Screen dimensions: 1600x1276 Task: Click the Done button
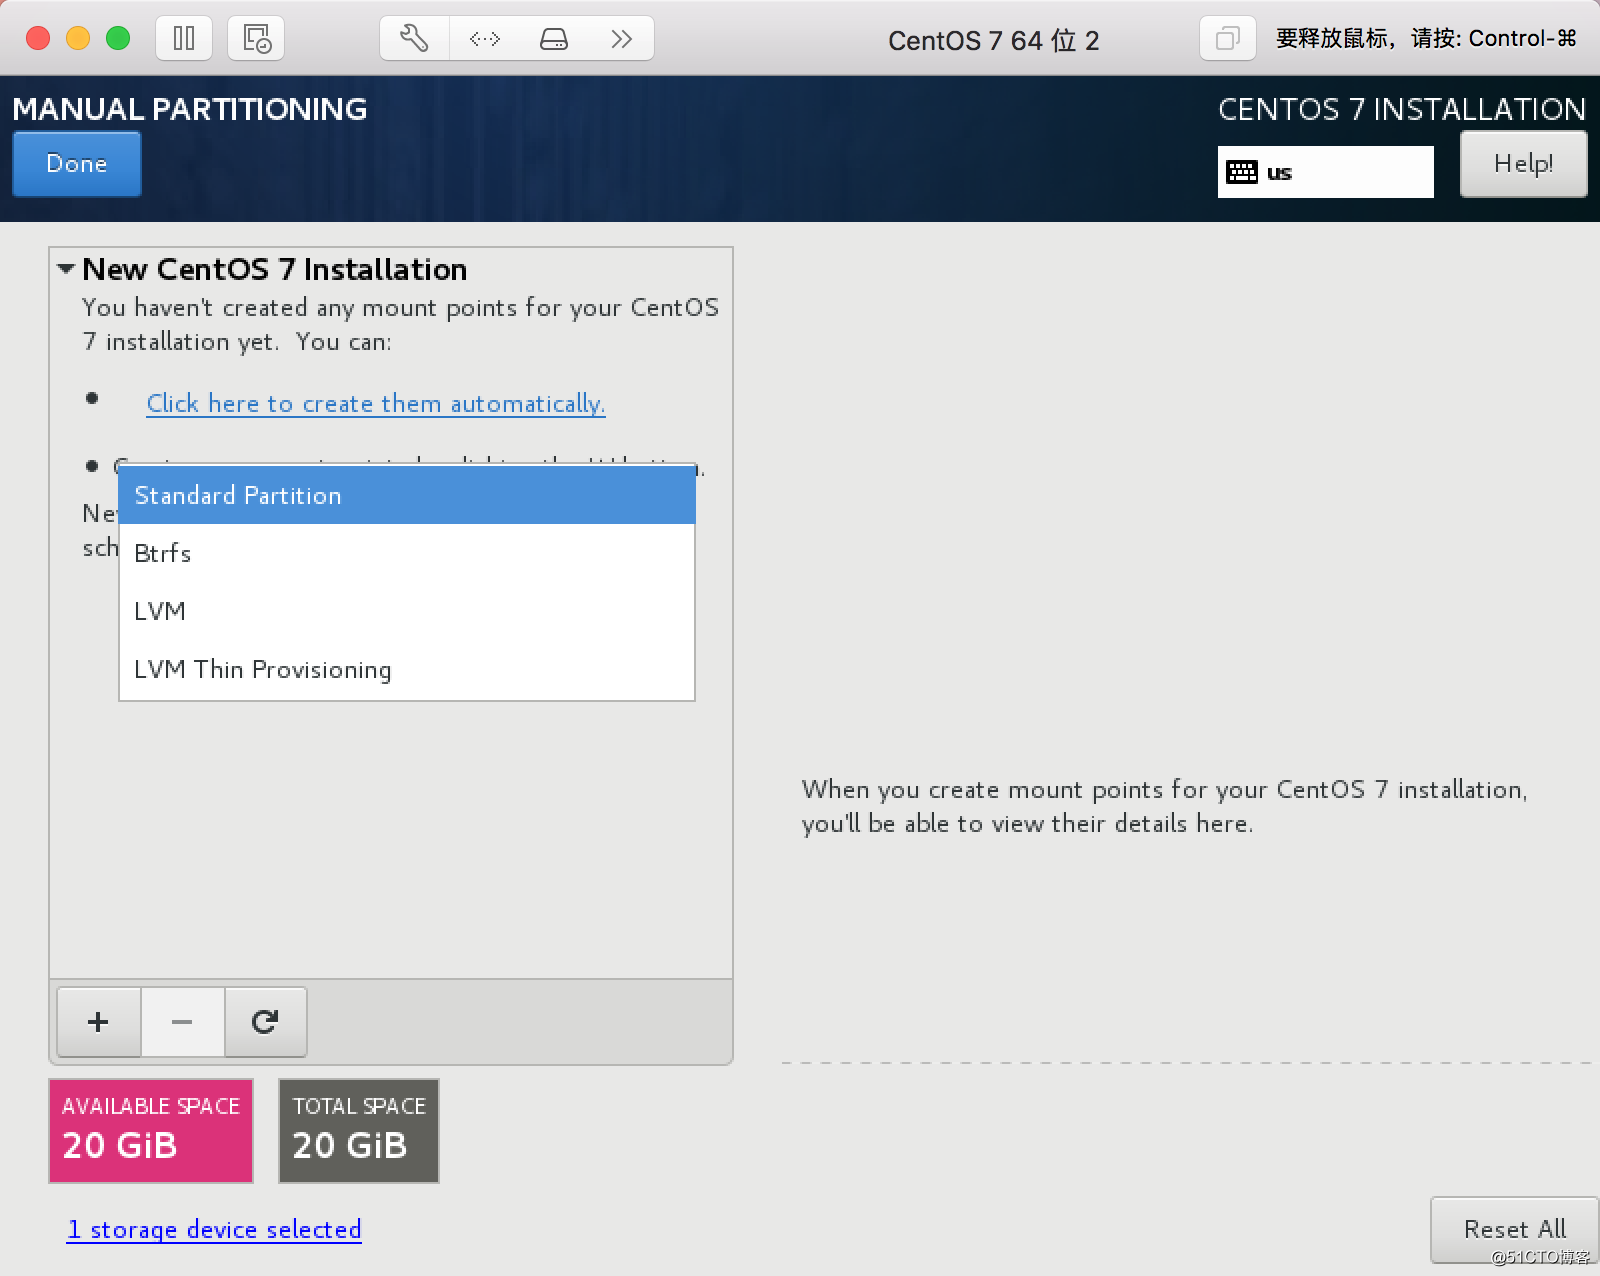[77, 164]
